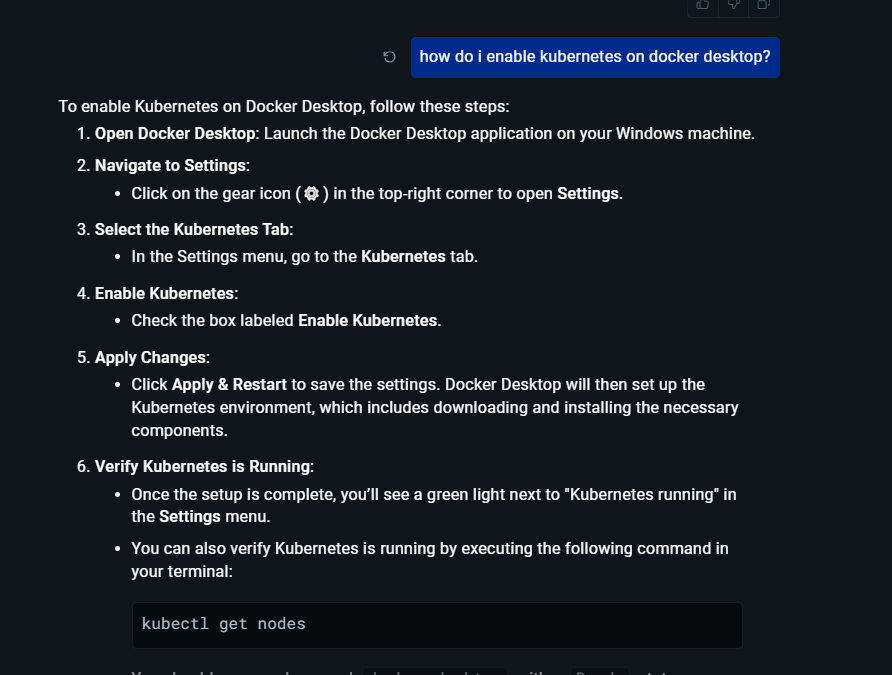The image size is (892, 675).
Task: Click the bullet 'You can also verify Kubernetes is running'
Action: pyautogui.click(x=430, y=560)
